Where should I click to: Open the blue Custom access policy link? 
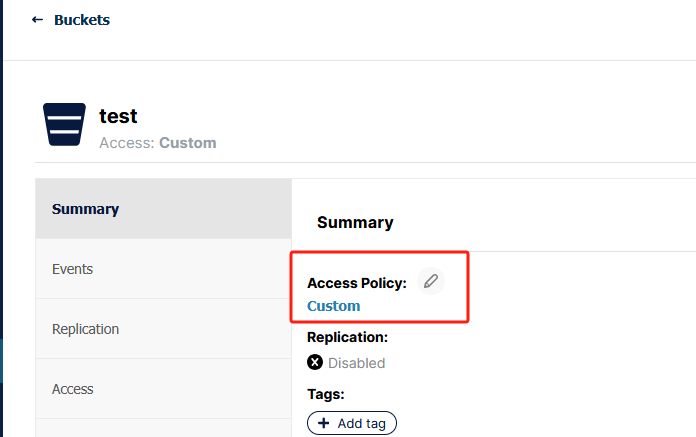333,306
